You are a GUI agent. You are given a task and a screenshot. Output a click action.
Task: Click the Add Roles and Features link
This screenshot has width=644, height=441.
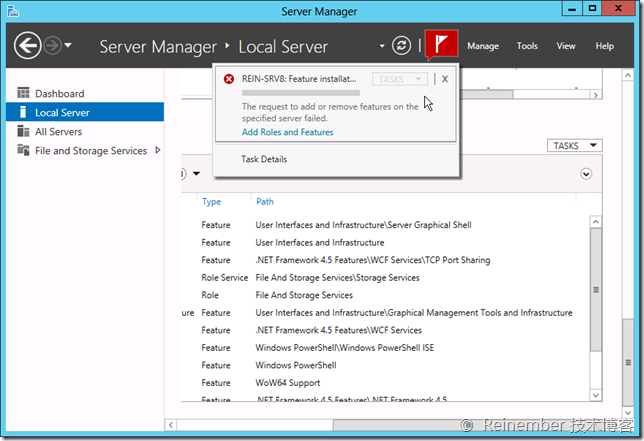pos(287,132)
